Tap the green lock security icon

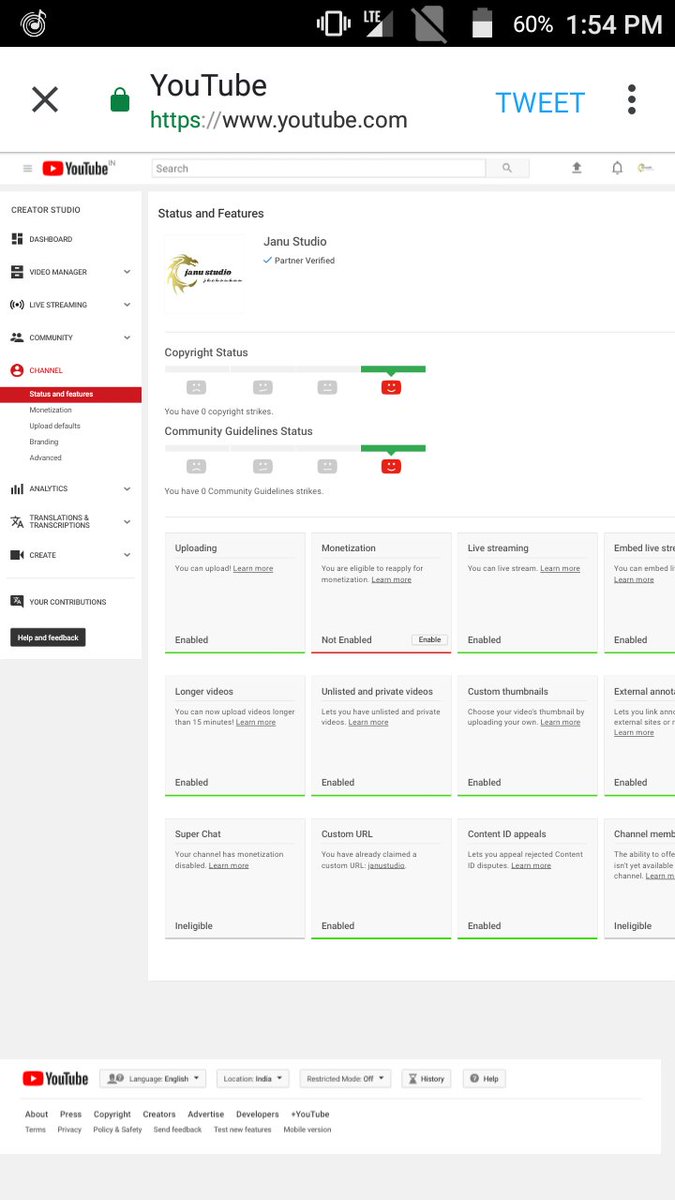click(x=120, y=100)
